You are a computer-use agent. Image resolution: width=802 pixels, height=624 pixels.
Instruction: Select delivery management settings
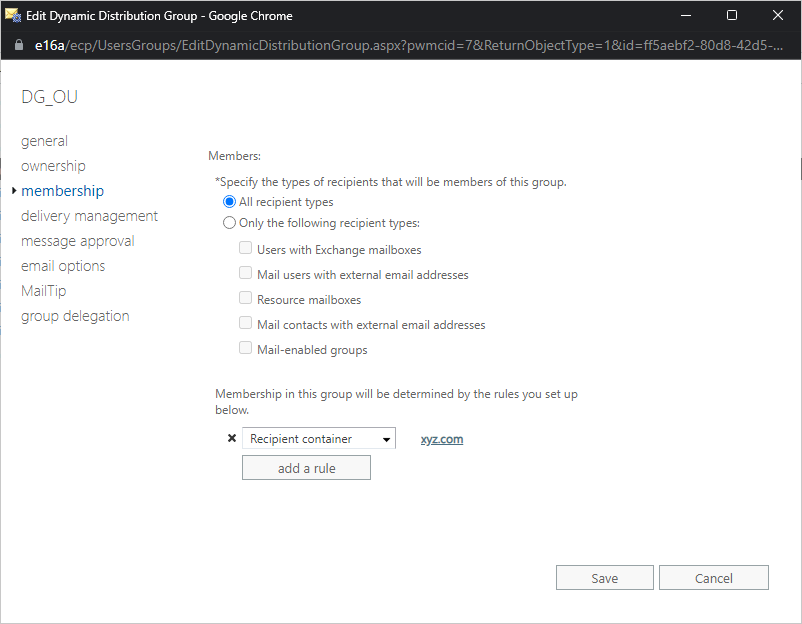pos(89,215)
